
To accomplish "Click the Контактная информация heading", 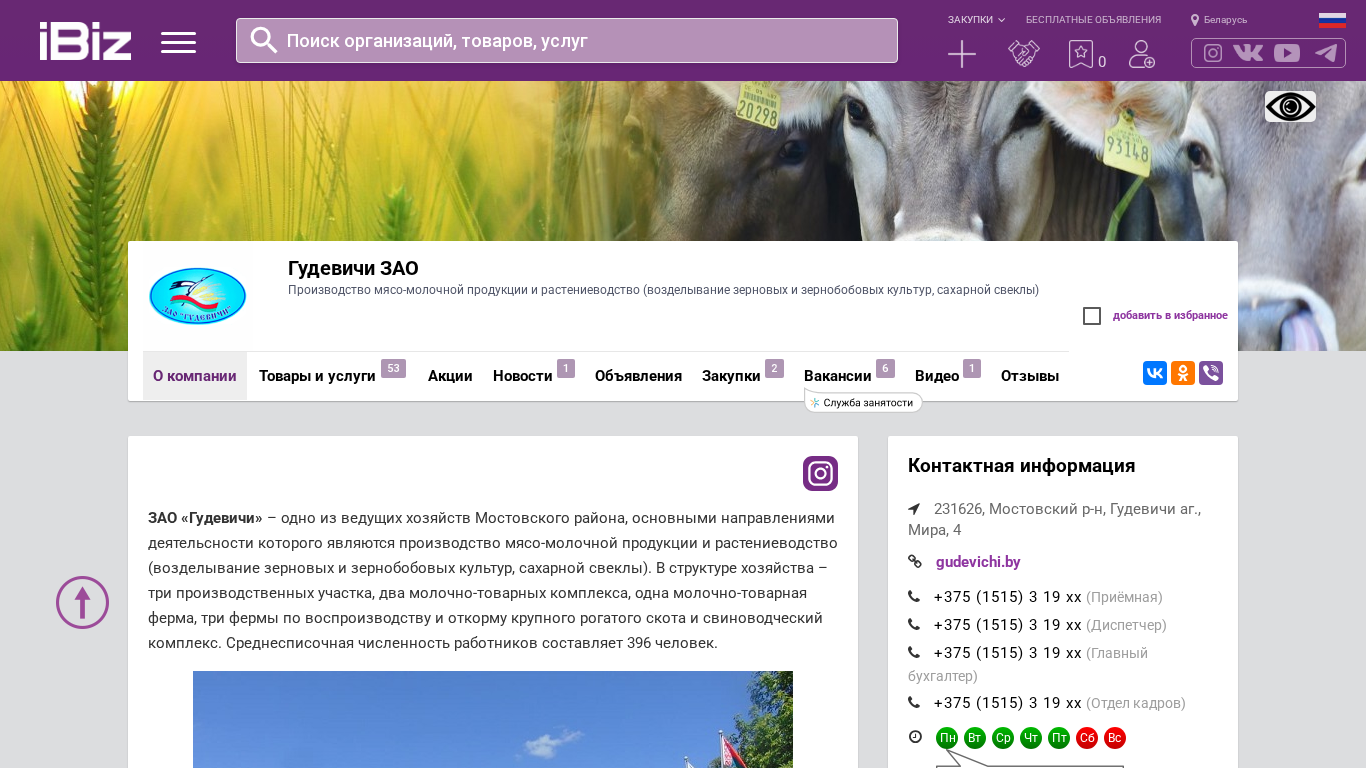I will click(x=1021, y=466).
